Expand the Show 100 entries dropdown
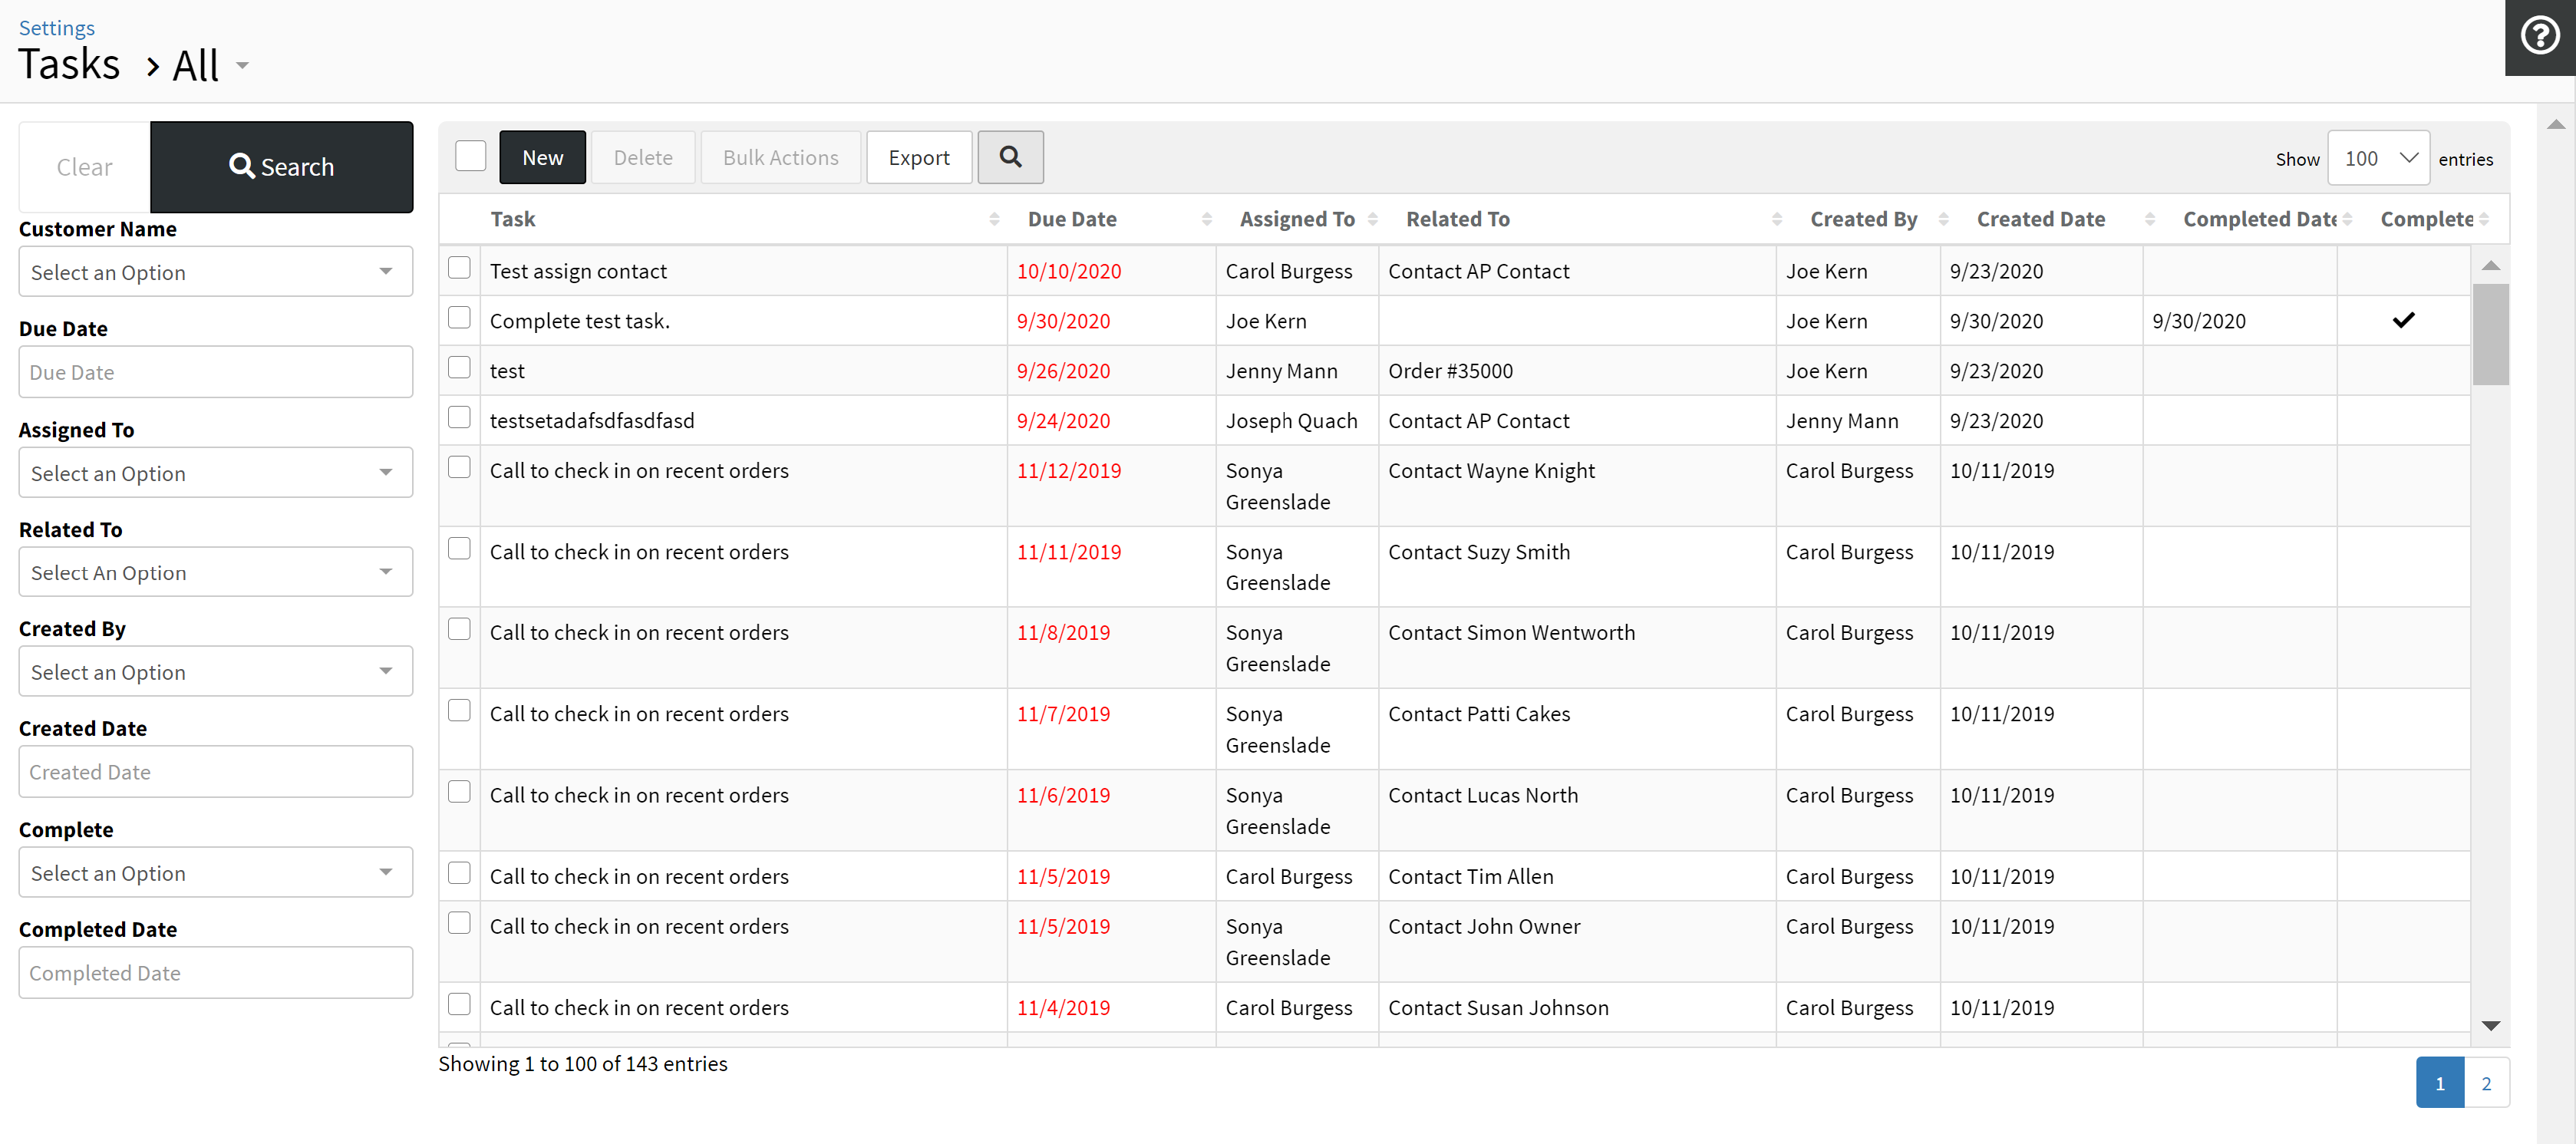Viewport: 2576px width, 1144px height. pos(2377,158)
